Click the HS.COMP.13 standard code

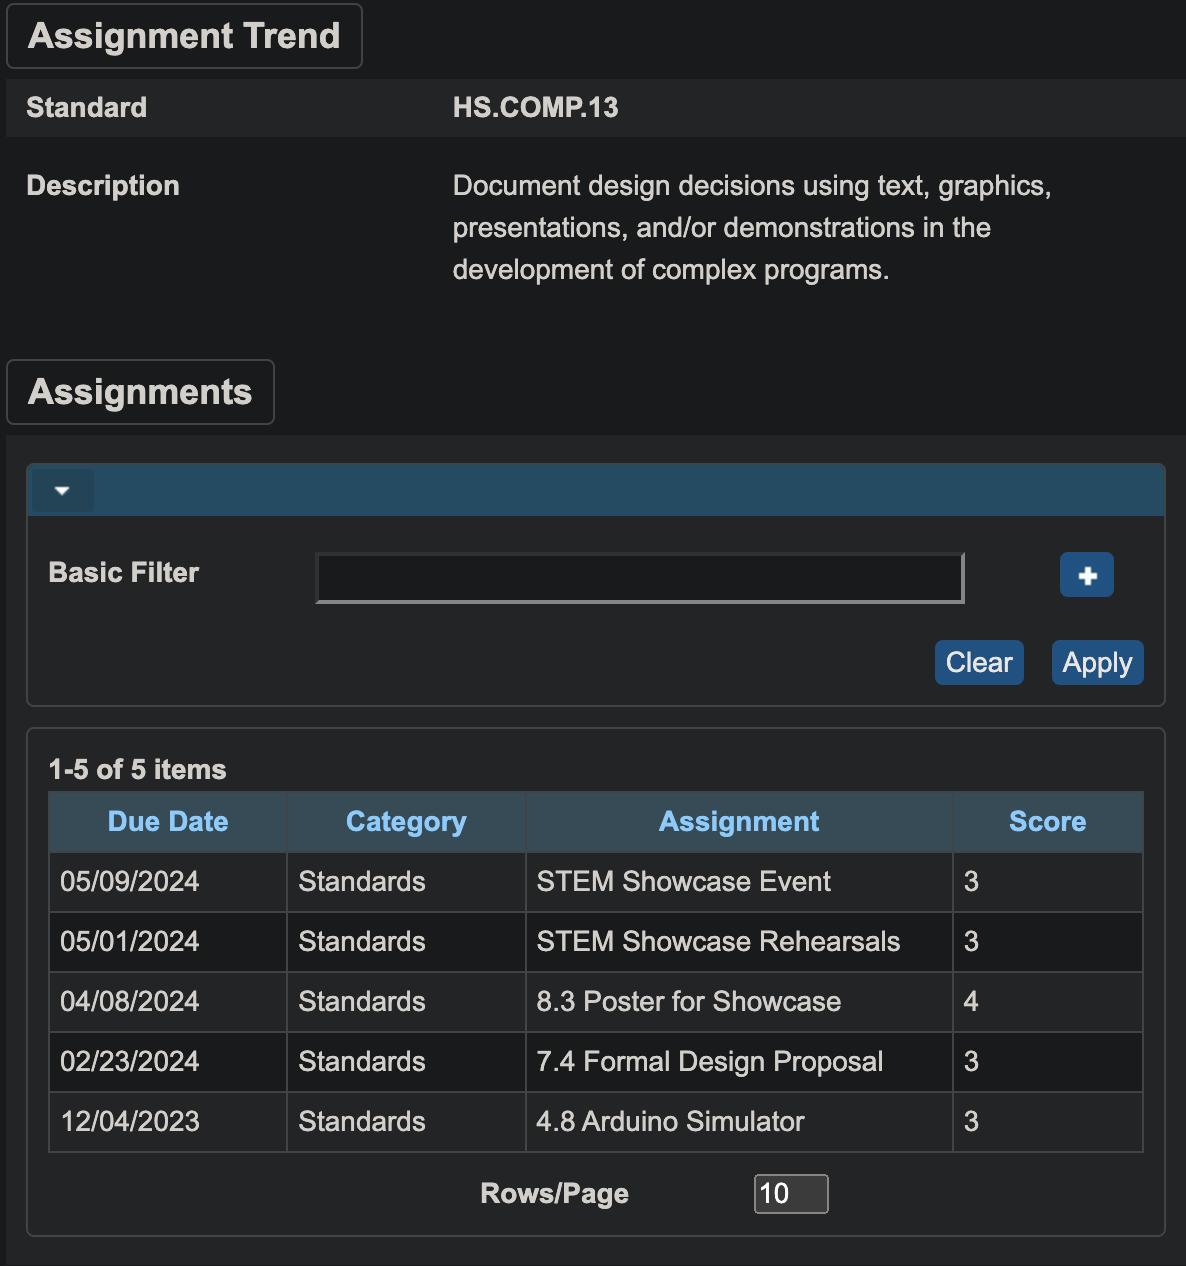pos(535,108)
